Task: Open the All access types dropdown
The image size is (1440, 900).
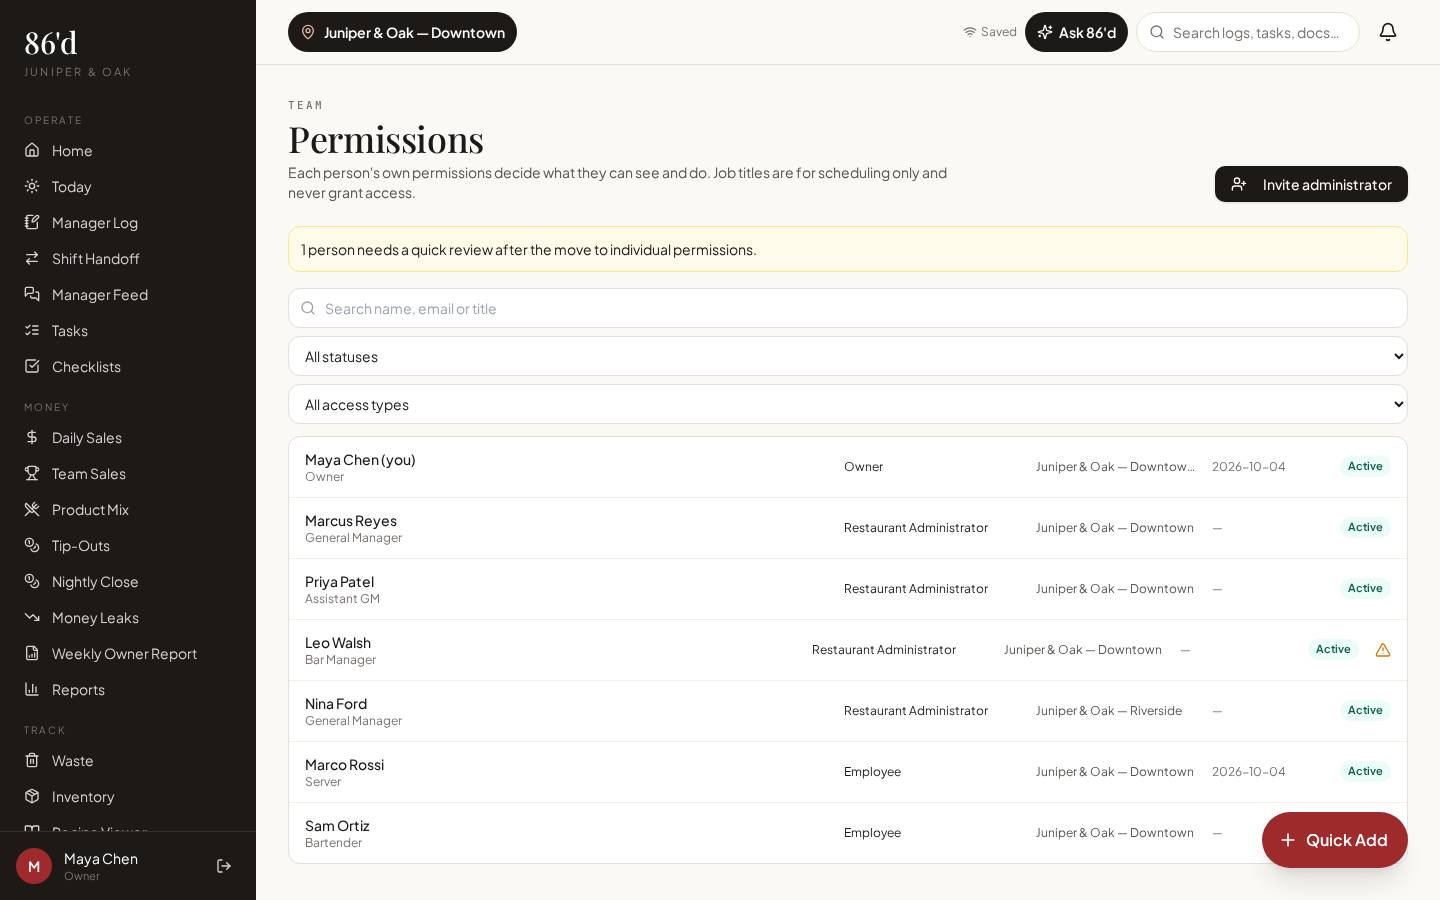Action: 848,404
